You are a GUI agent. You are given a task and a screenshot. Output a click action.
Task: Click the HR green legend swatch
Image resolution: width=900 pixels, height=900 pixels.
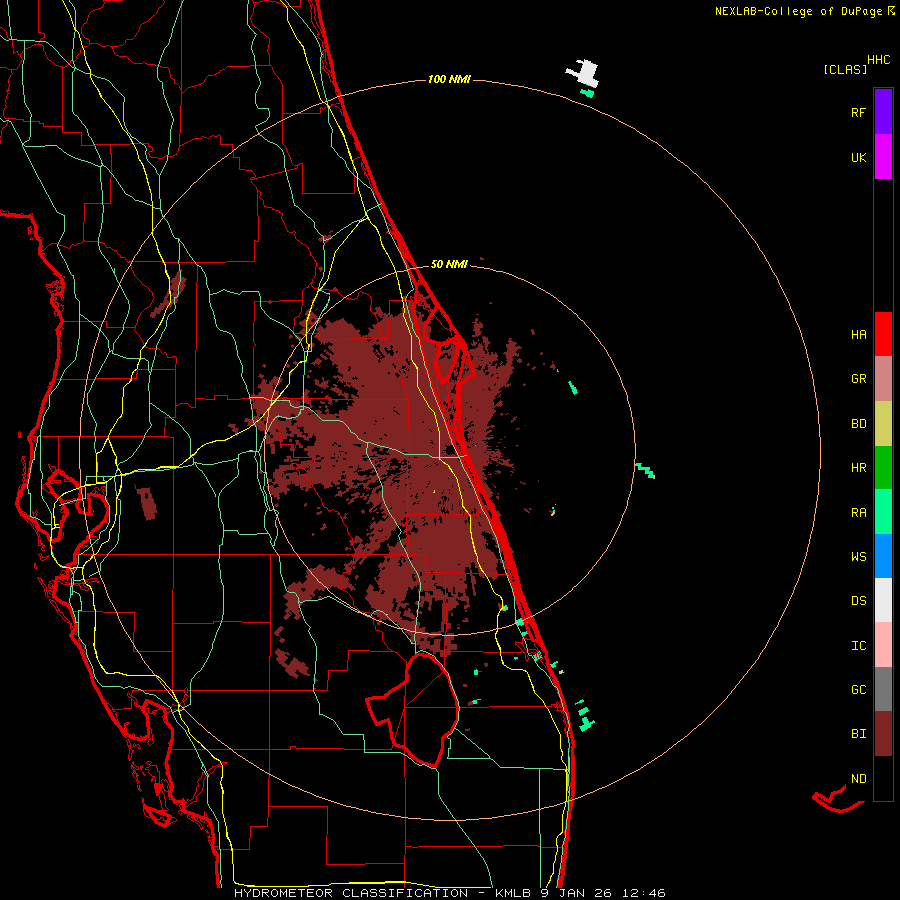[x=883, y=467]
